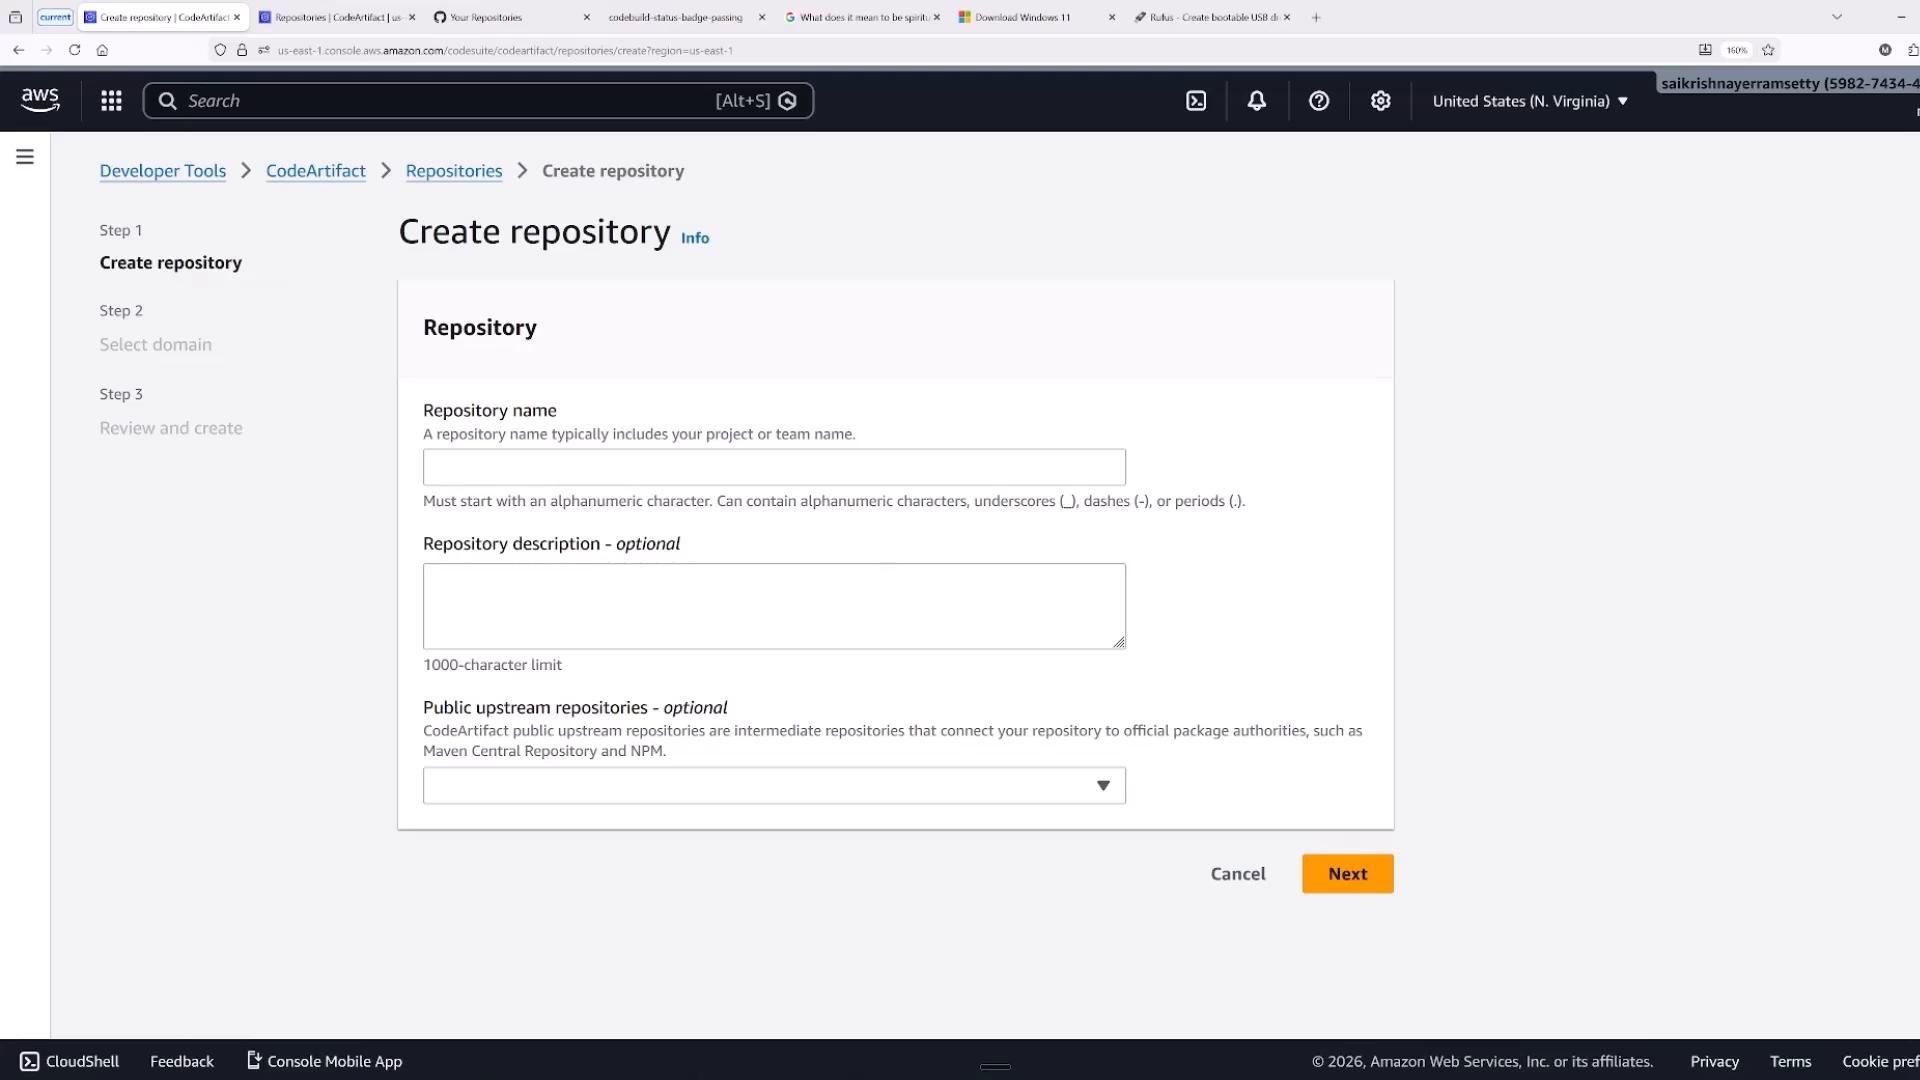This screenshot has height=1080, width=1920.
Task: Close the Create repository browser tab
Action: [x=237, y=17]
